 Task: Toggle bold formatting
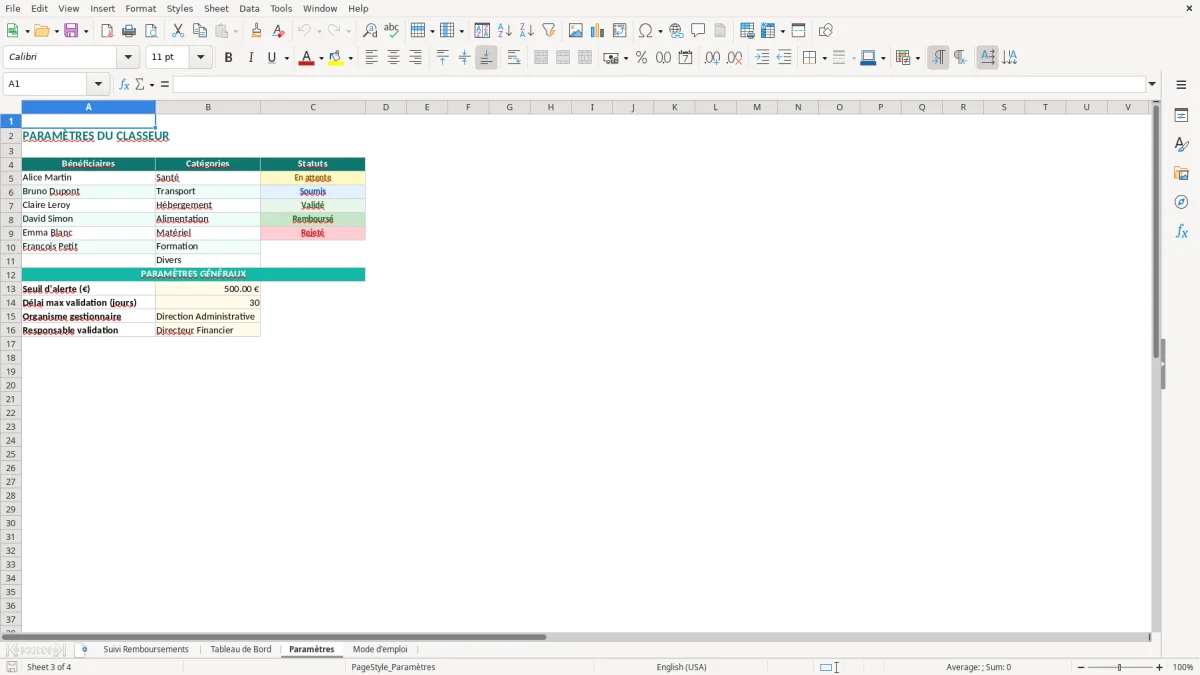click(228, 58)
